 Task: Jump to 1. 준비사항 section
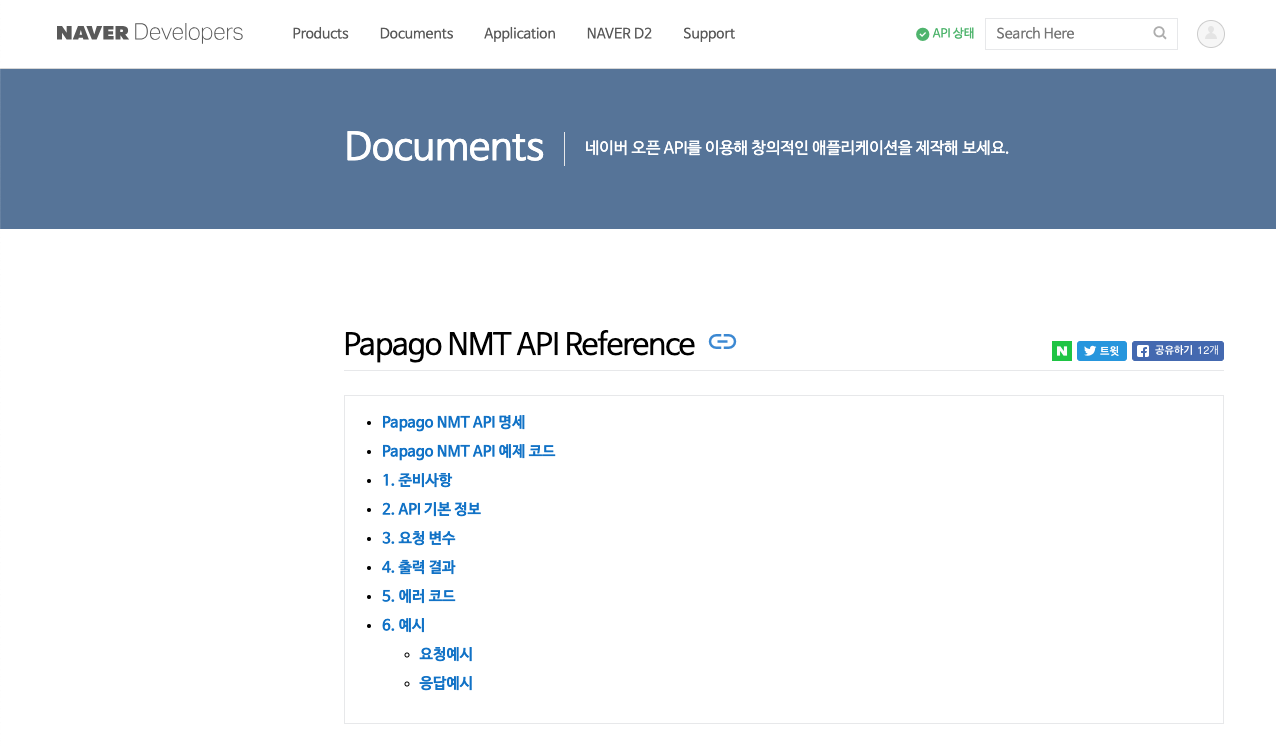[416, 480]
